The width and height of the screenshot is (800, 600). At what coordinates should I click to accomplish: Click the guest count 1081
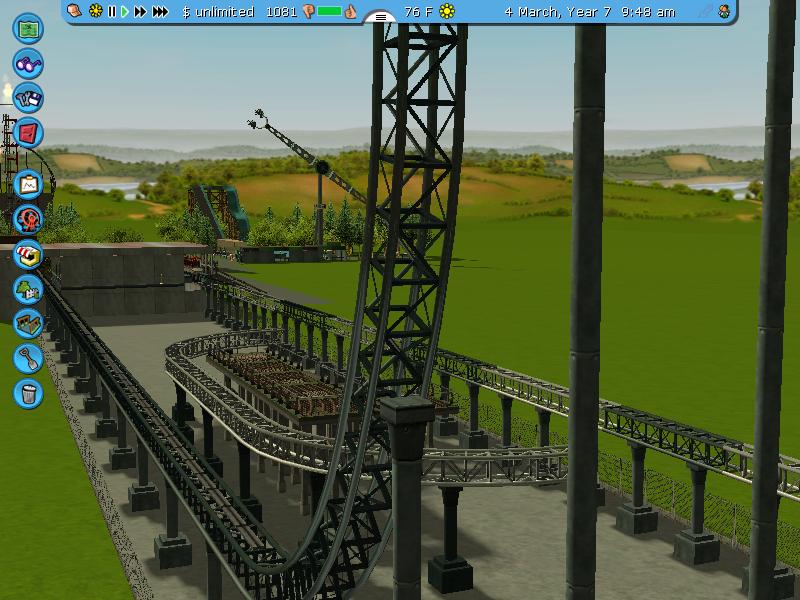pos(281,12)
